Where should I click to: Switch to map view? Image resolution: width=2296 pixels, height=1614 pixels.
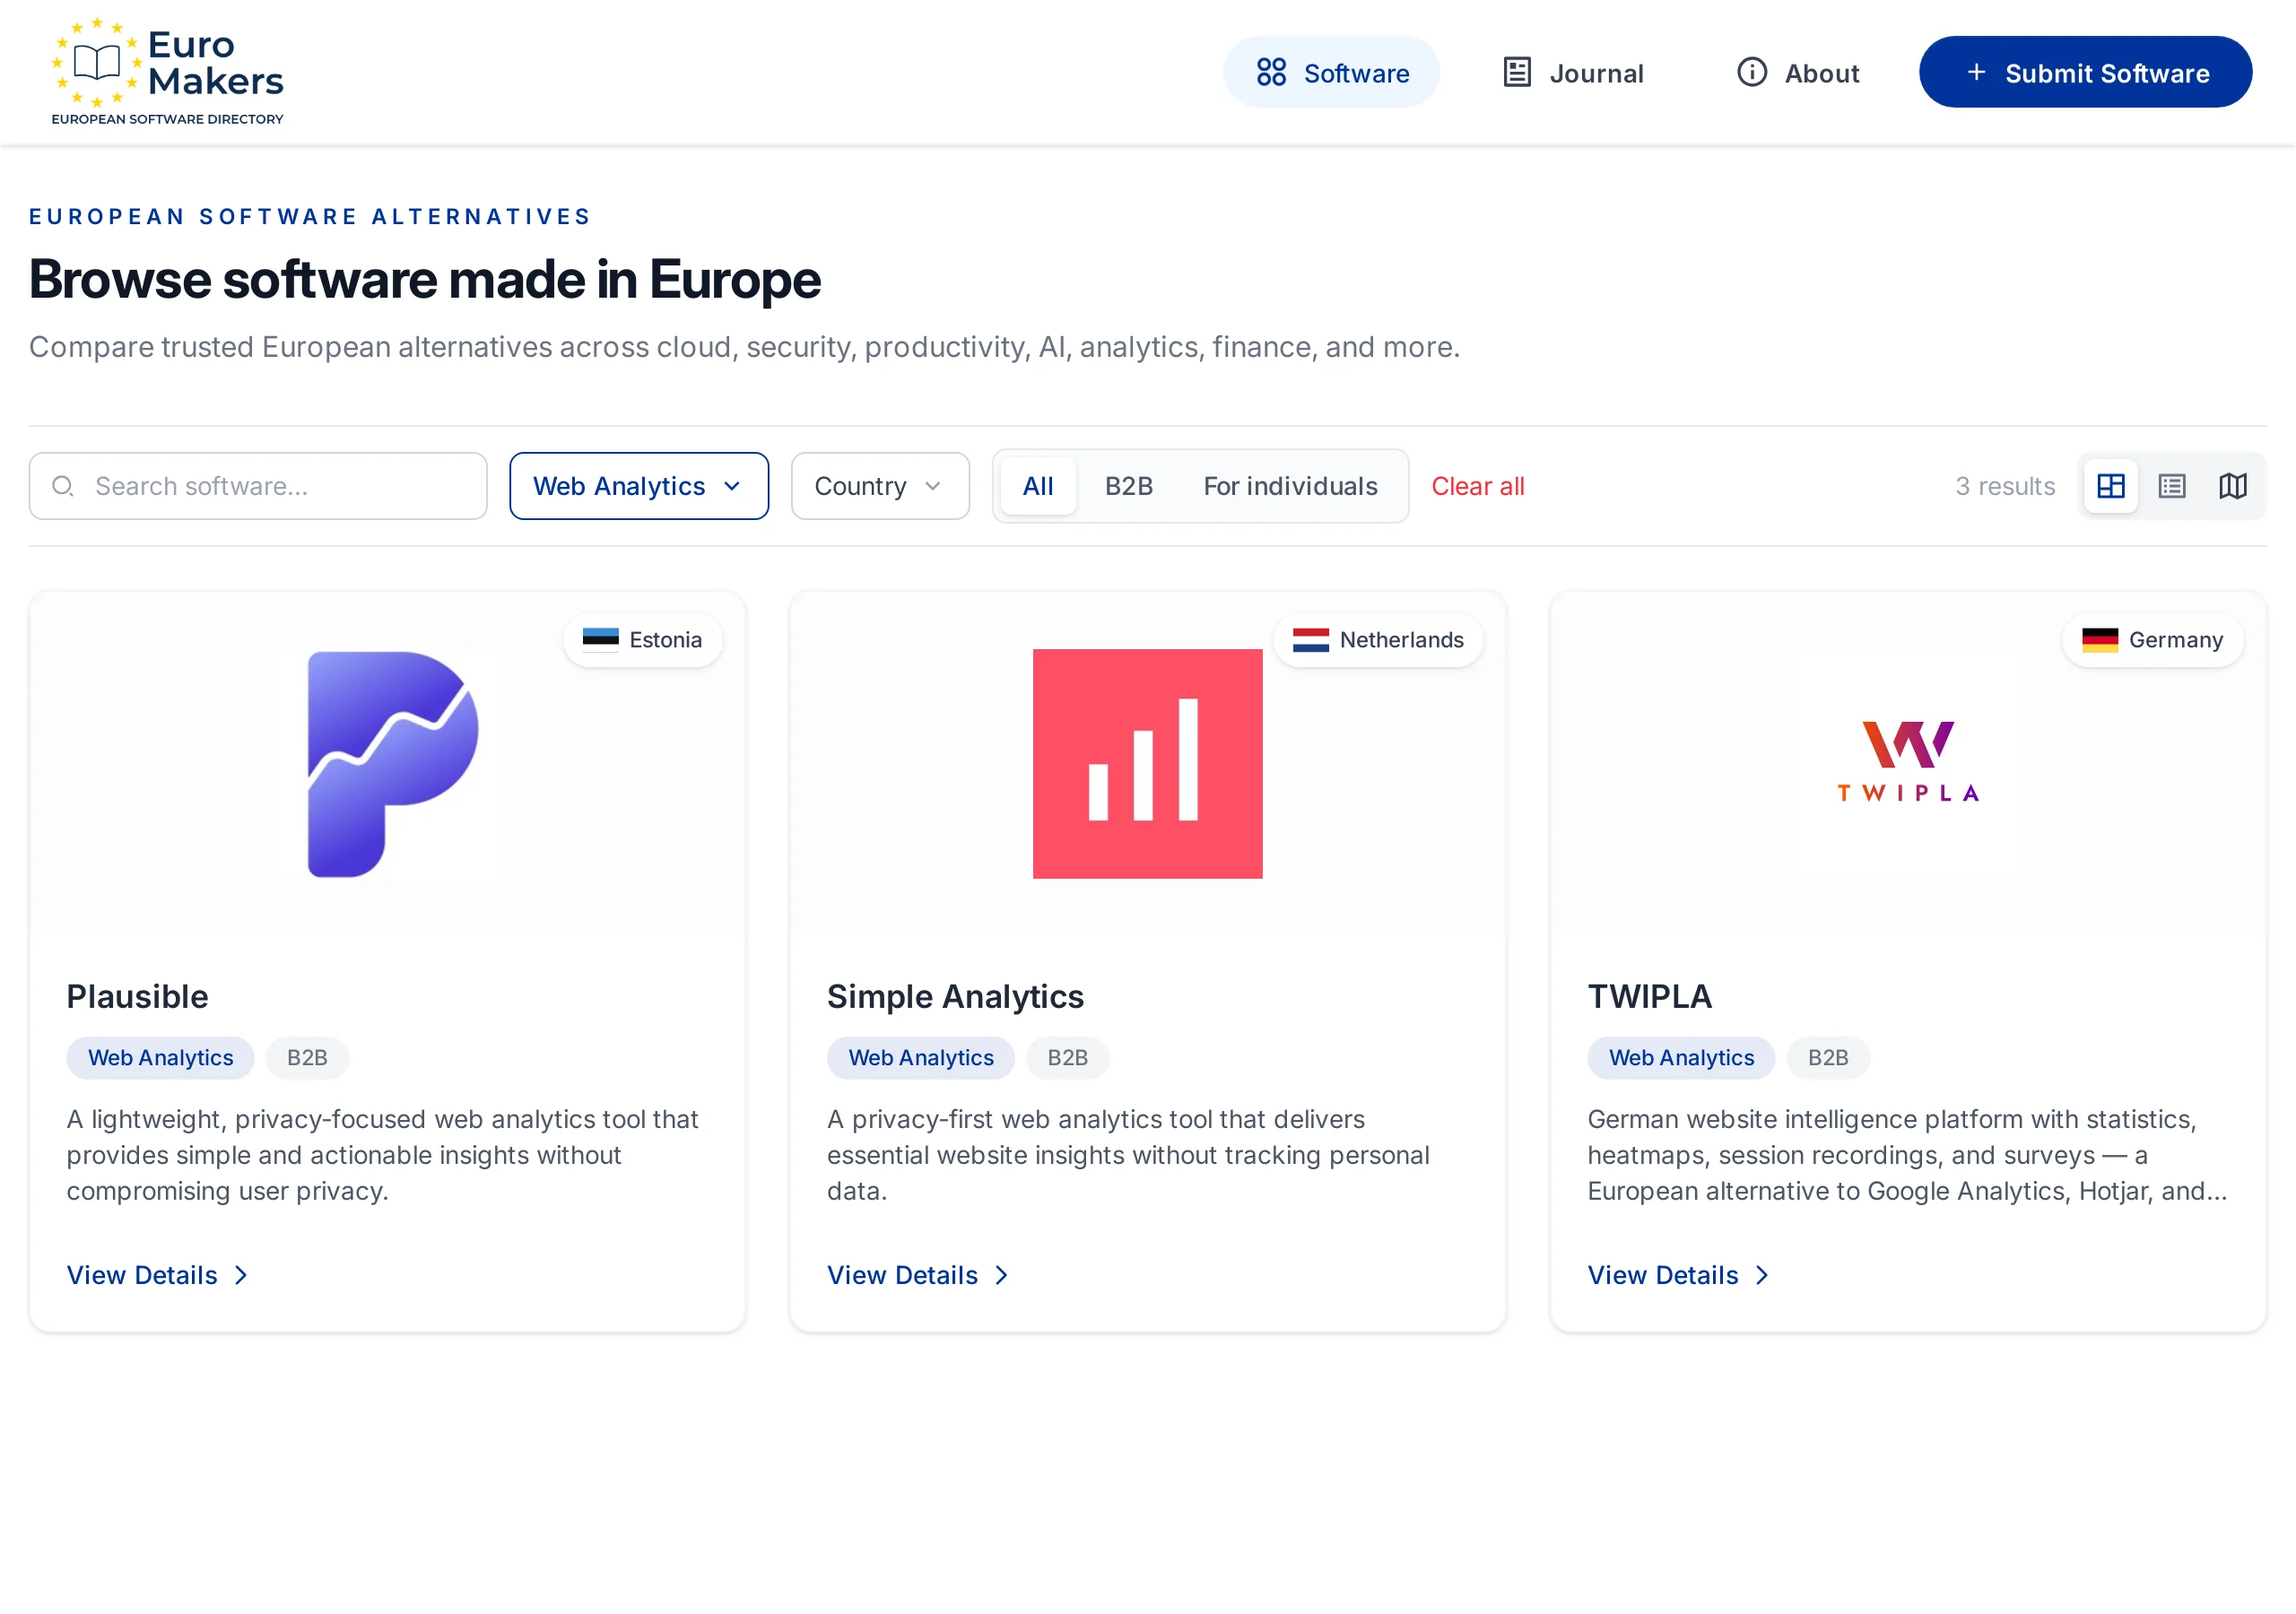pyautogui.click(x=2232, y=486)
